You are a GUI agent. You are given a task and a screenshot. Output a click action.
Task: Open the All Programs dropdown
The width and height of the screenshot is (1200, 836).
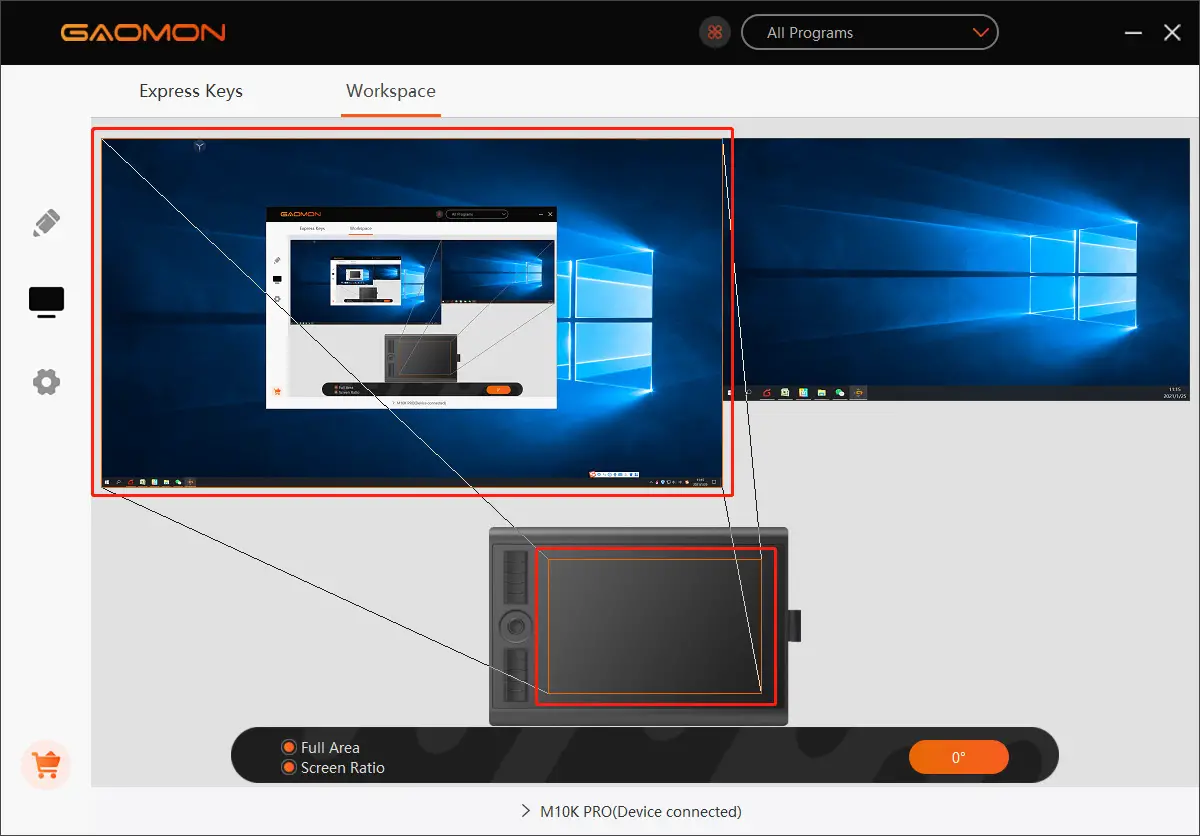pos(869,33)
